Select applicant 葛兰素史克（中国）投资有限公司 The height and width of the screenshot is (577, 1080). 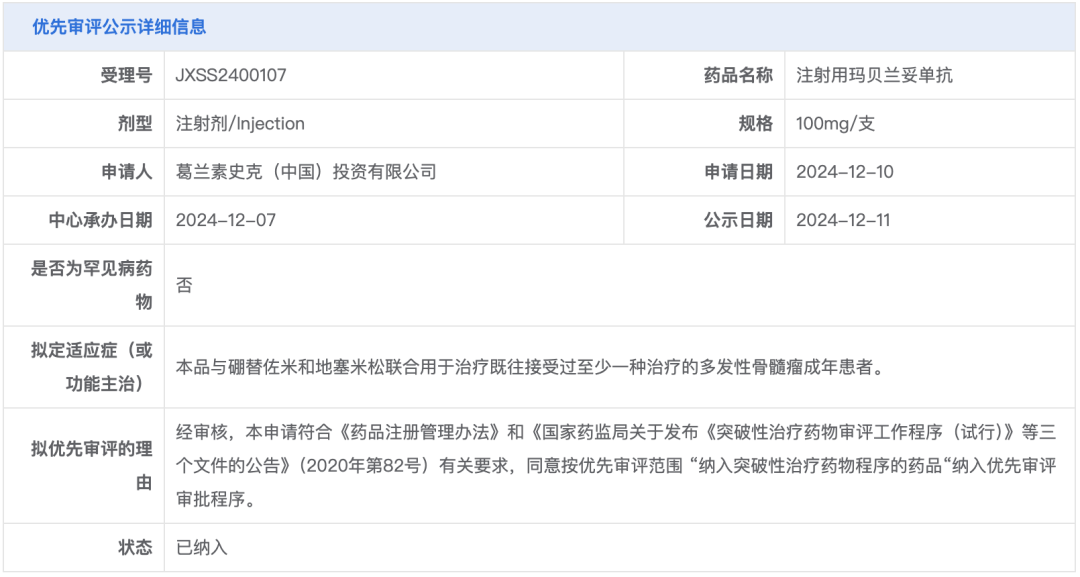click(306, 172)
